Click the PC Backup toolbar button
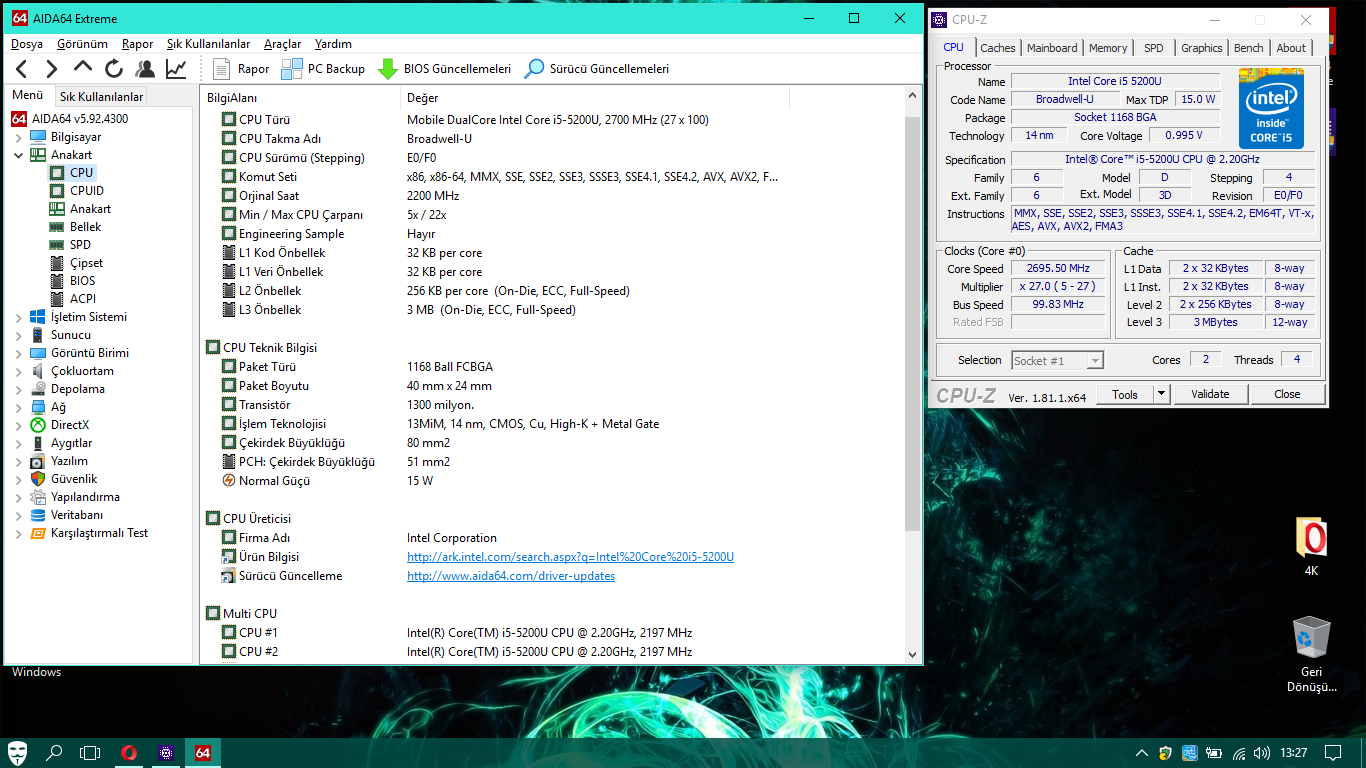Screen dimensions: 1366x768 pyautogui.click(x=323, y=69)
